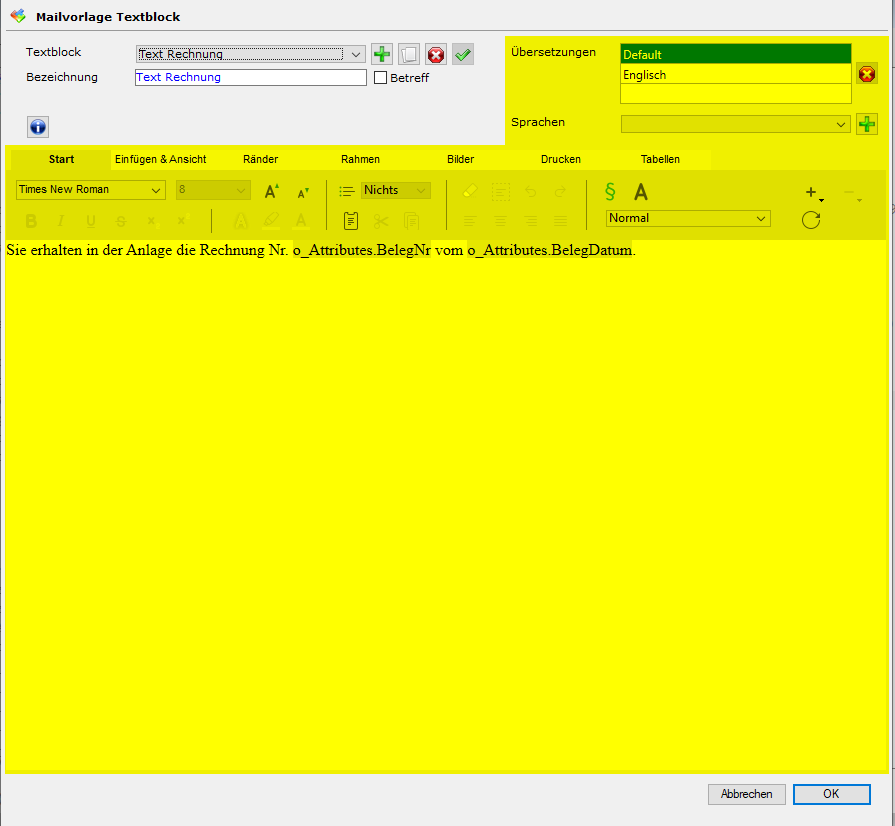
Task: Add a language with green plus icon
Action: (866, 124)
